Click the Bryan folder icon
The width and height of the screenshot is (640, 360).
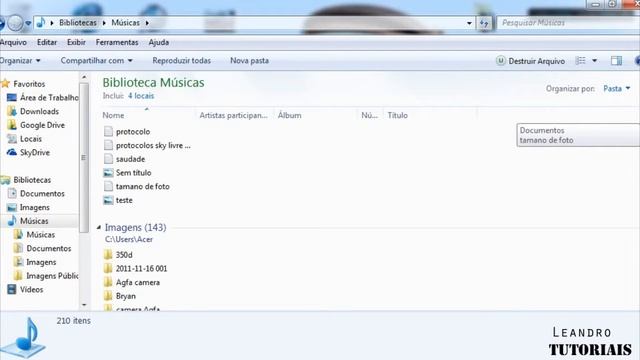[108, 296]
